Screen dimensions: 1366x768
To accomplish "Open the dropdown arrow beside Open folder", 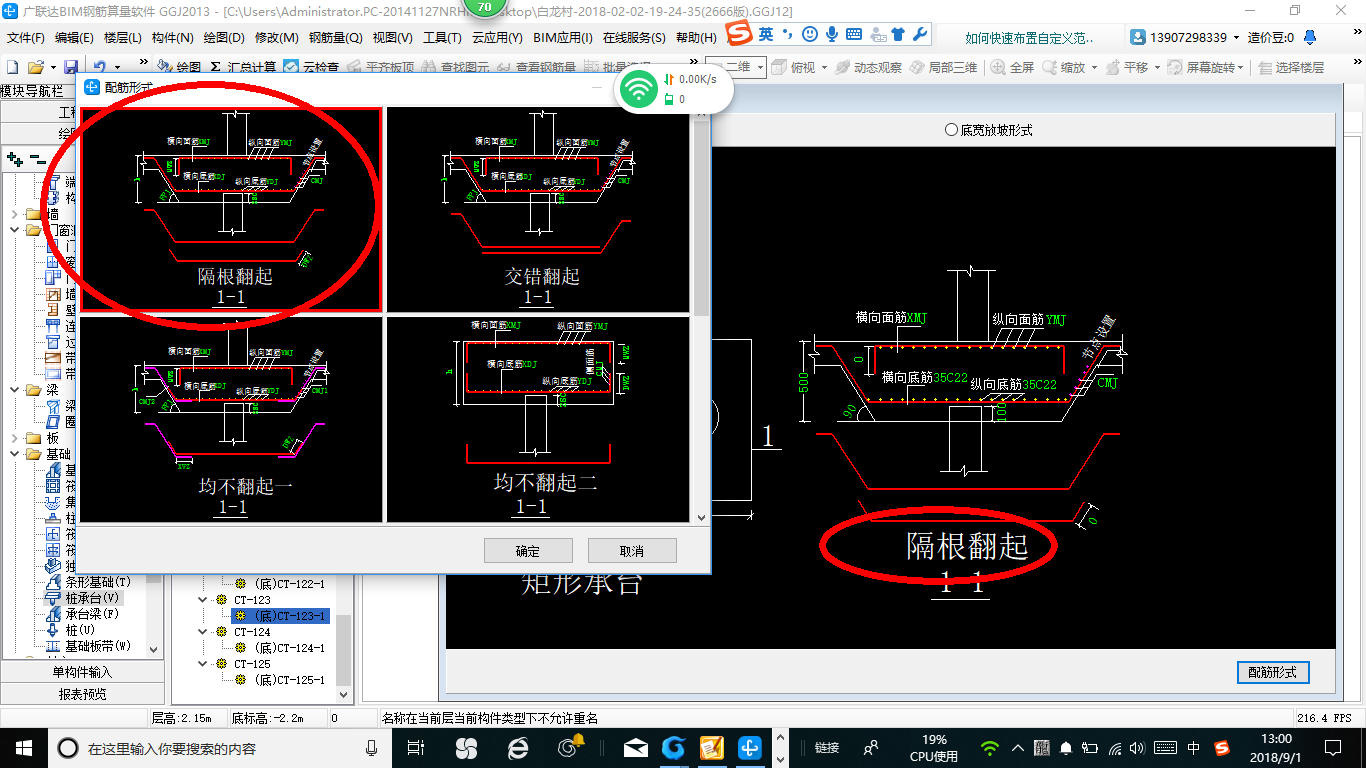I will [51, 67].
